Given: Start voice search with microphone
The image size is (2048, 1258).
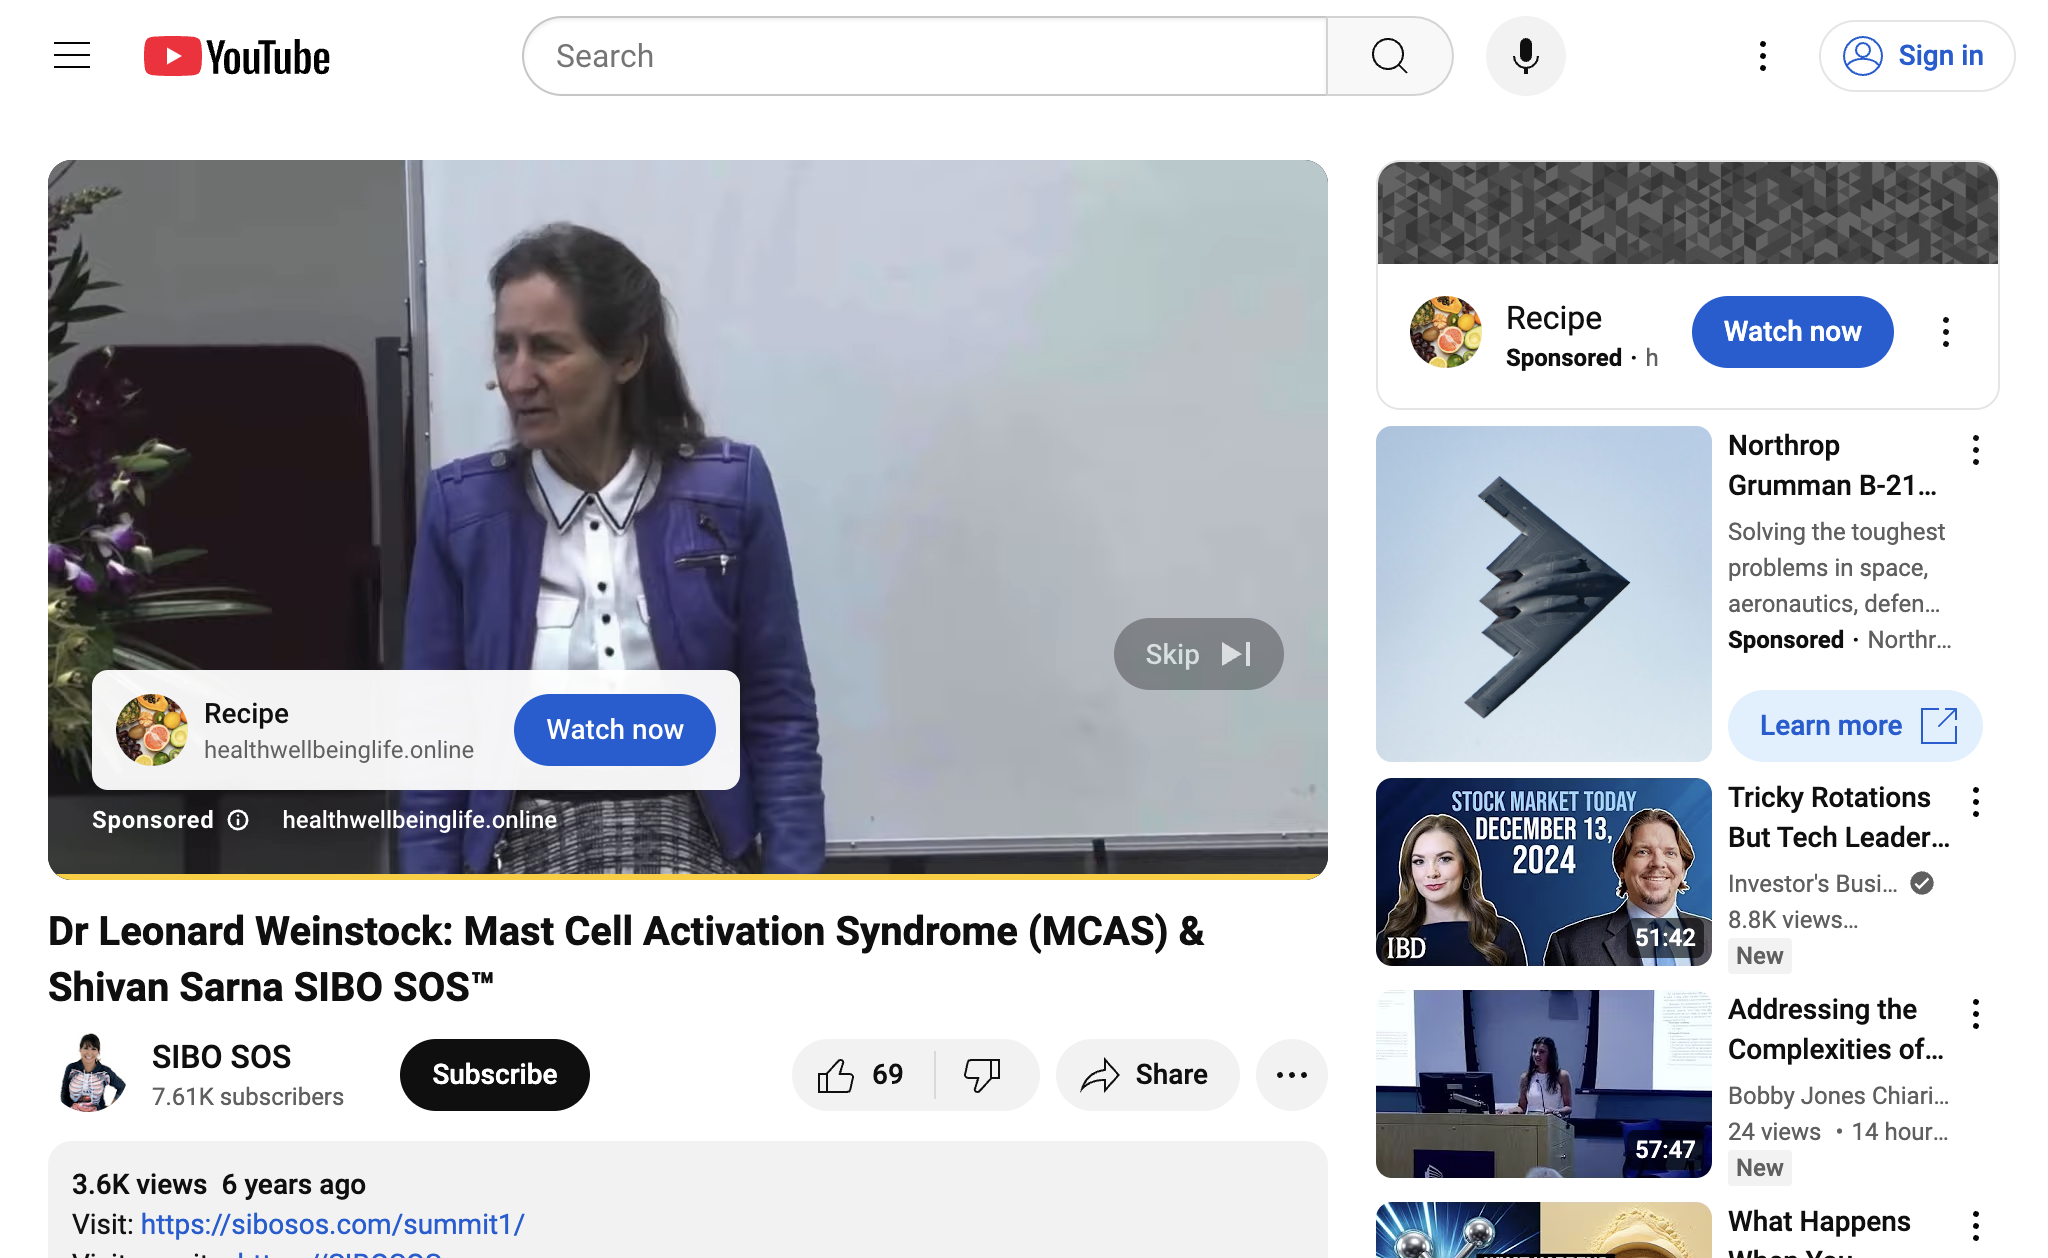Looking at the screenshot, I should tap(1525, 56).
